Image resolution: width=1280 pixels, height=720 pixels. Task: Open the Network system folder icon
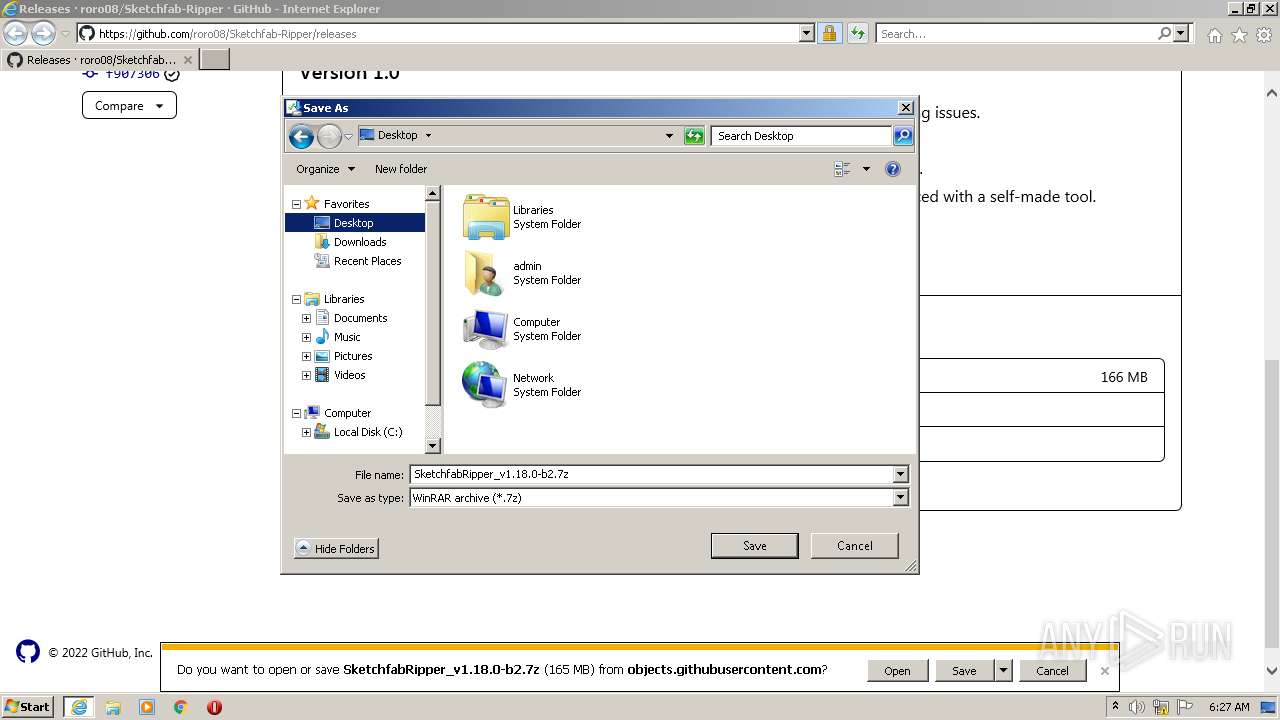point(486,385)
